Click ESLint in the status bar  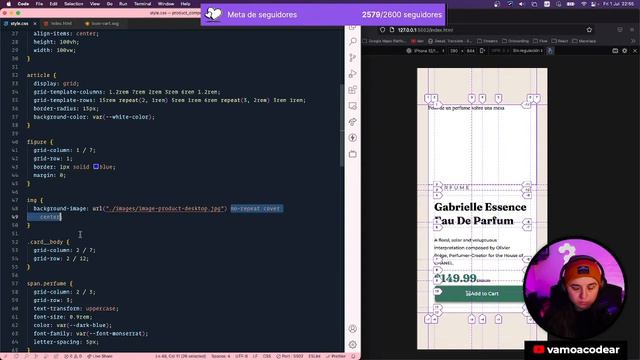(314, 356)
